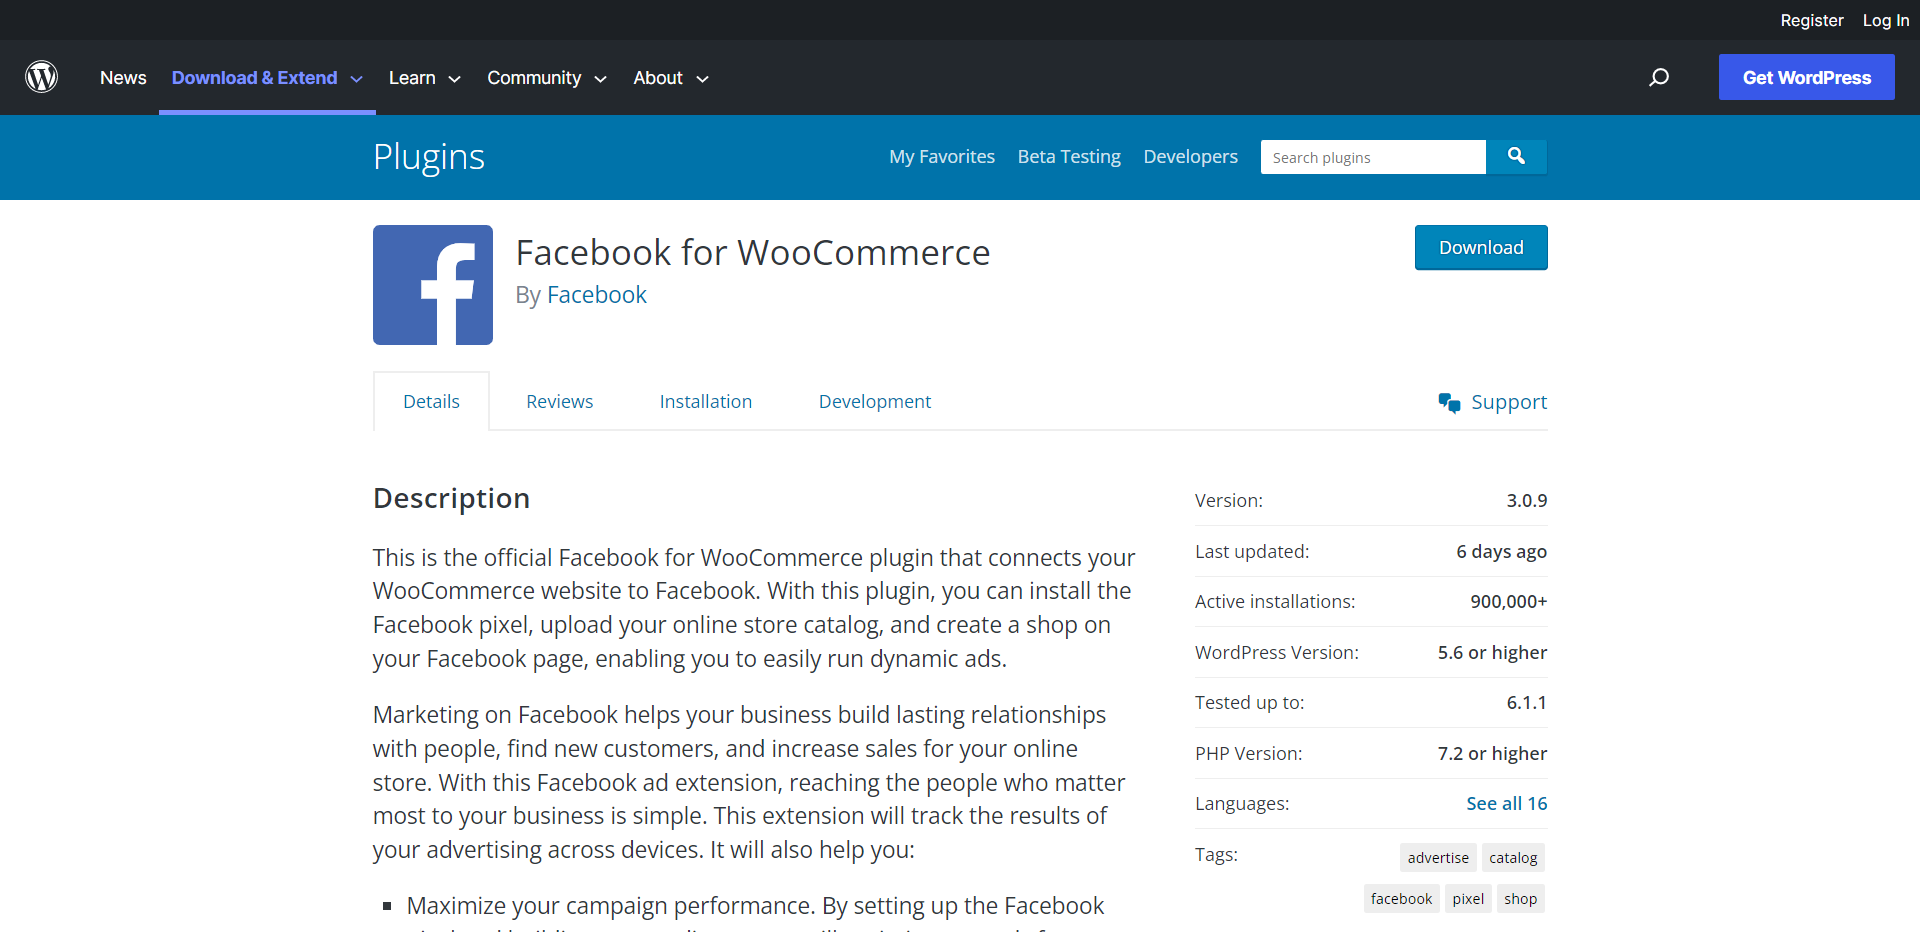Select the advertise tag
1920x933 pixels.
(1438, 857)
